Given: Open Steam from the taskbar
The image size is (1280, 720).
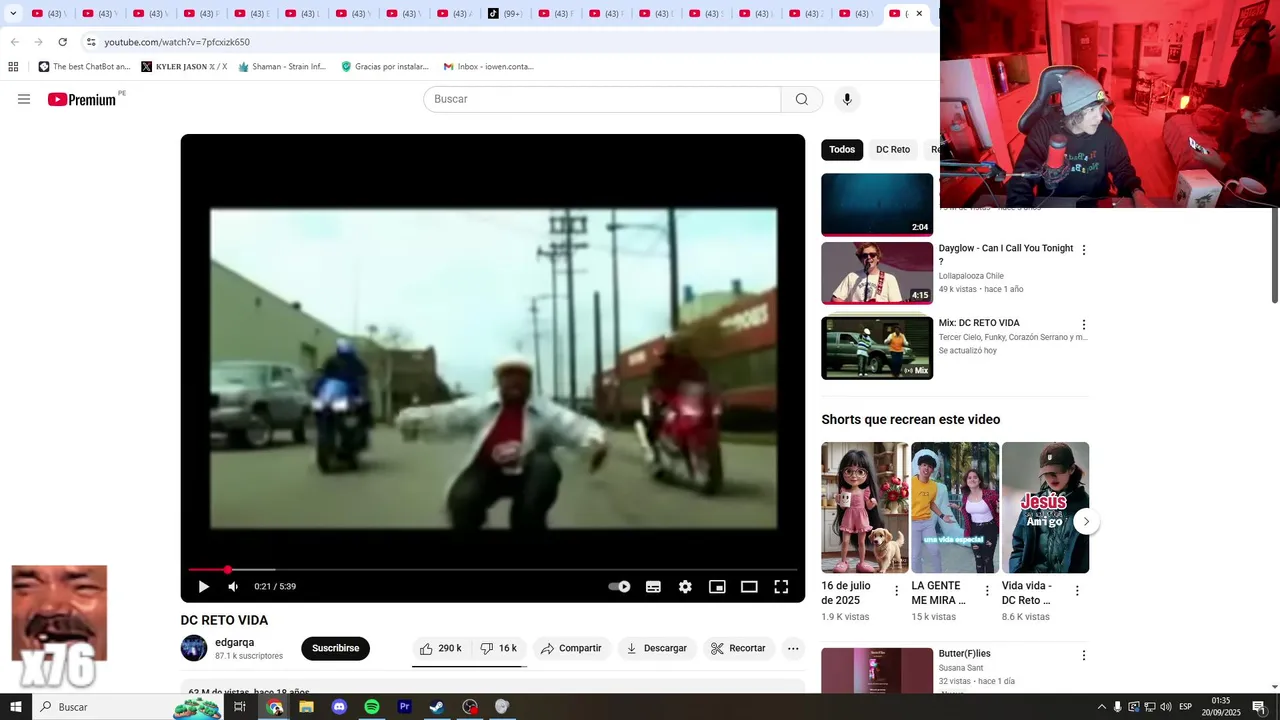Looking at the screenshot, I should [437, 707].
